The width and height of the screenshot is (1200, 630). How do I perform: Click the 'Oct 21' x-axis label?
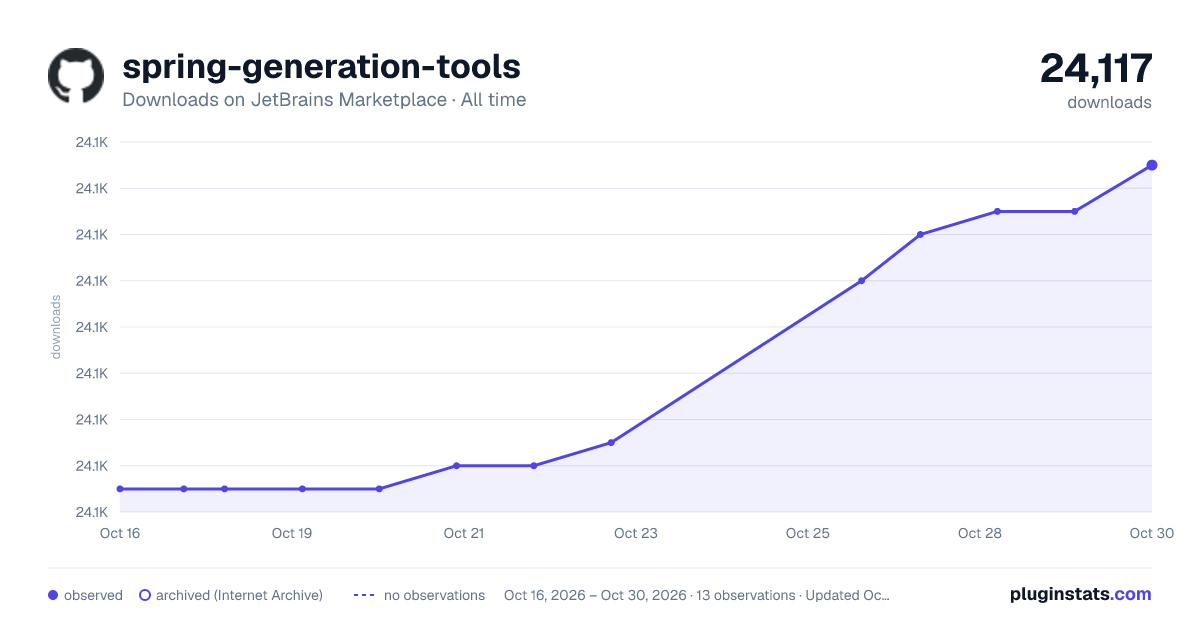tap(464, 533)
